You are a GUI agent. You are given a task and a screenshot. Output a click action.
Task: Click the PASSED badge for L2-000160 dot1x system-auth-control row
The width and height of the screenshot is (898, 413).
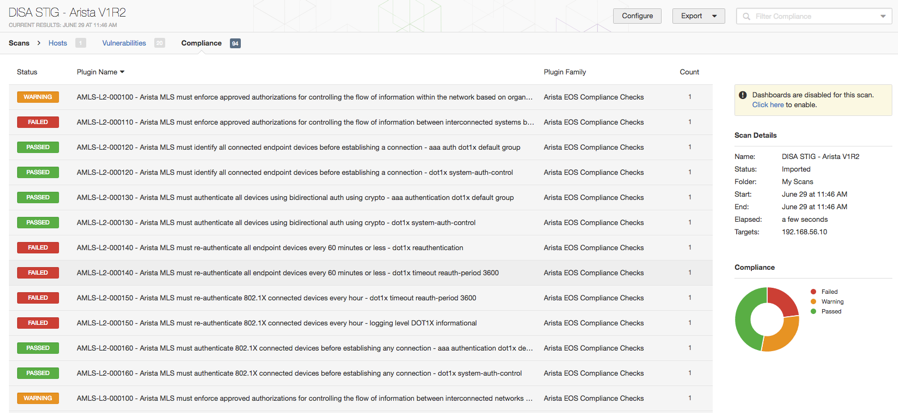point(38,373)
